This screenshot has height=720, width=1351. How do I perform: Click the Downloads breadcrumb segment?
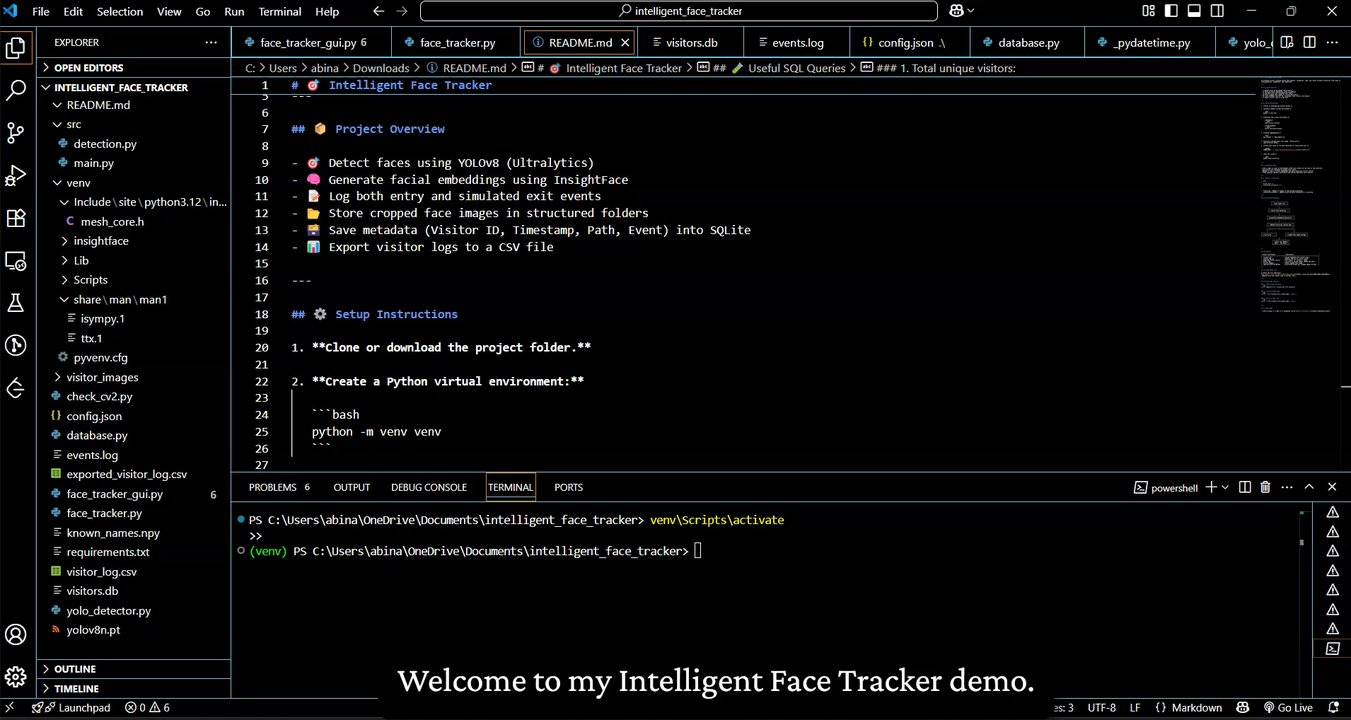tap(381, 68)
